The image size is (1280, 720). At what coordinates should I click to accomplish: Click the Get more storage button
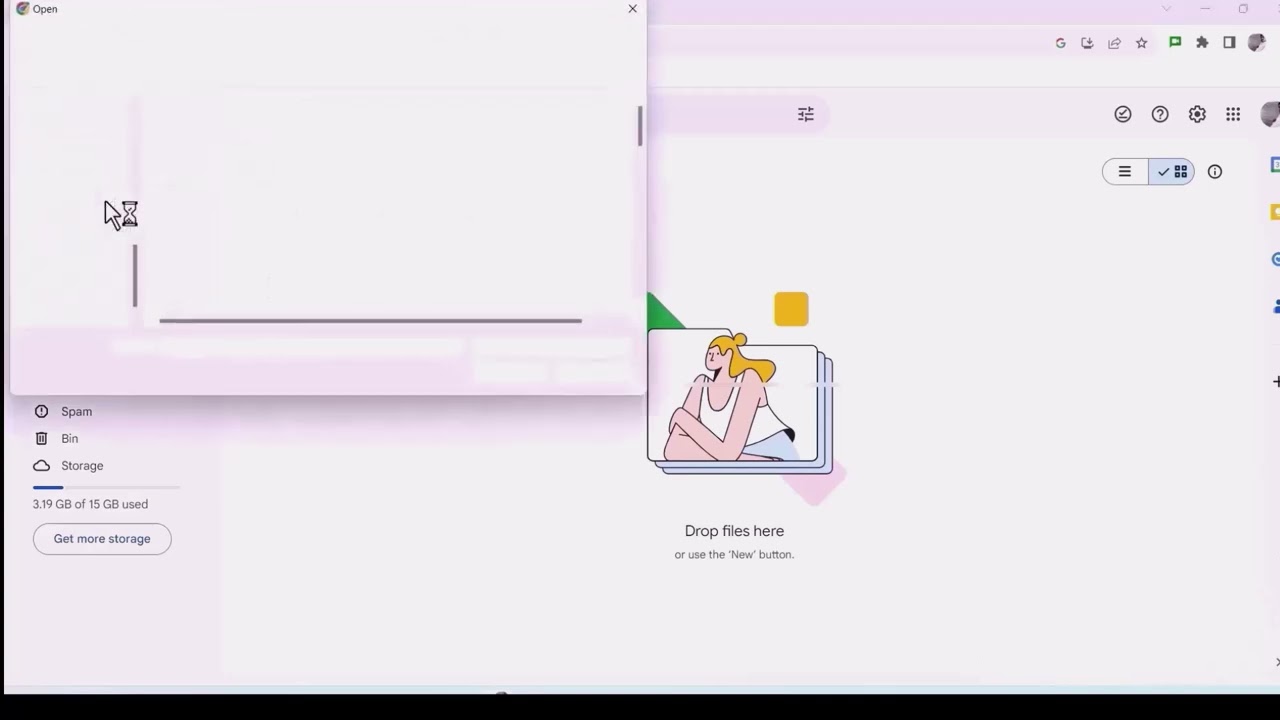point(102,539)
